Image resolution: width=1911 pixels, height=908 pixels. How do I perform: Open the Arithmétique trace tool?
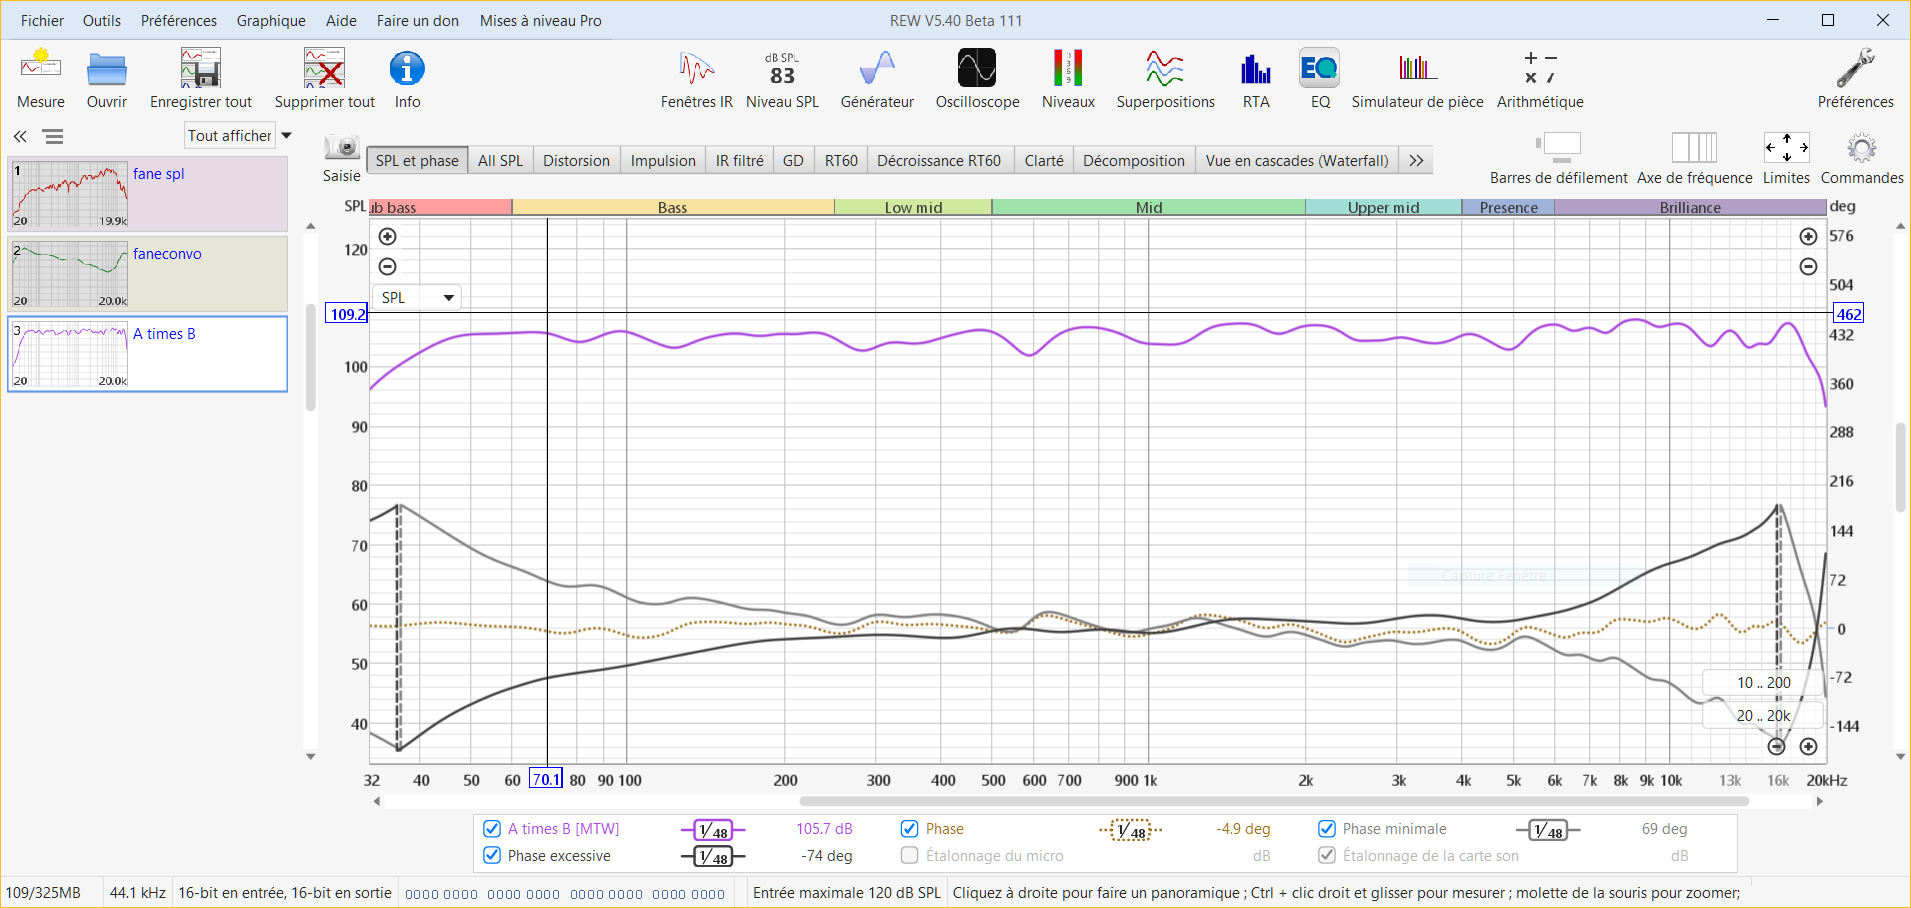[x=1540, y=78]
